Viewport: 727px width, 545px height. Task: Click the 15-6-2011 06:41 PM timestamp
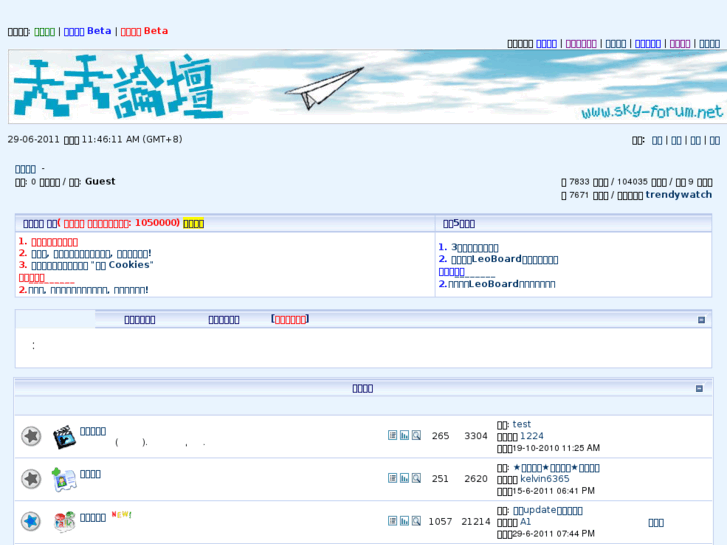tap(554, 491)
